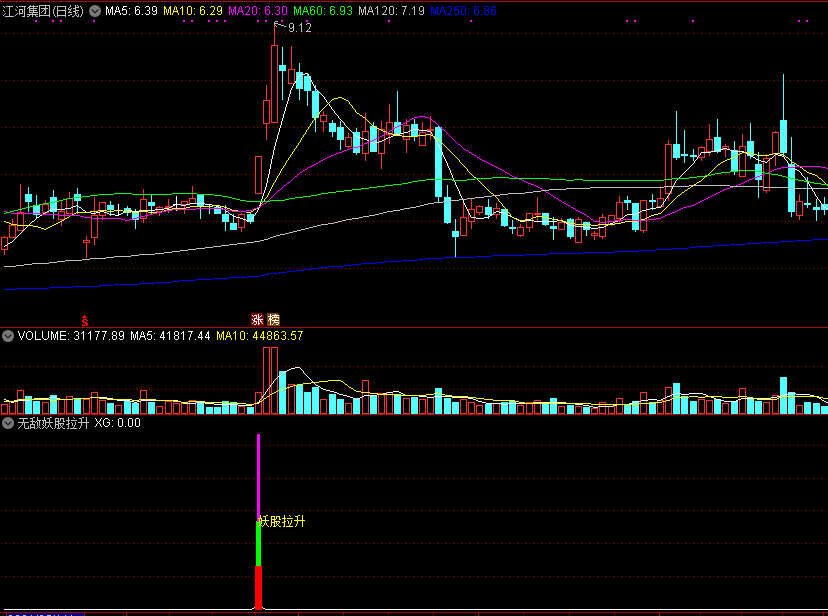Open the 无敌妖股拉升 indicator dropdown arrow
This screenshot has height=616, width=828.
coord(8,423)
